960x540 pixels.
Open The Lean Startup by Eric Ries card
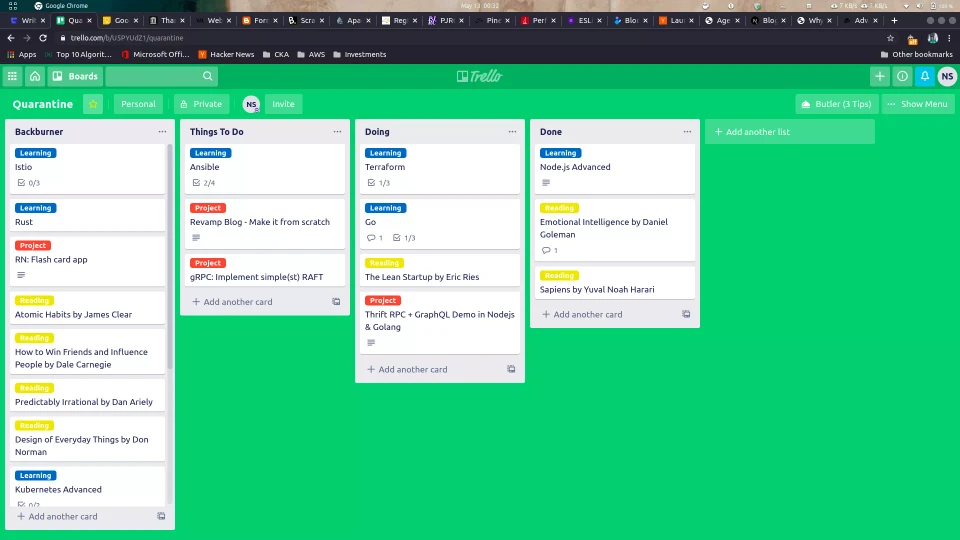point(440,270)
